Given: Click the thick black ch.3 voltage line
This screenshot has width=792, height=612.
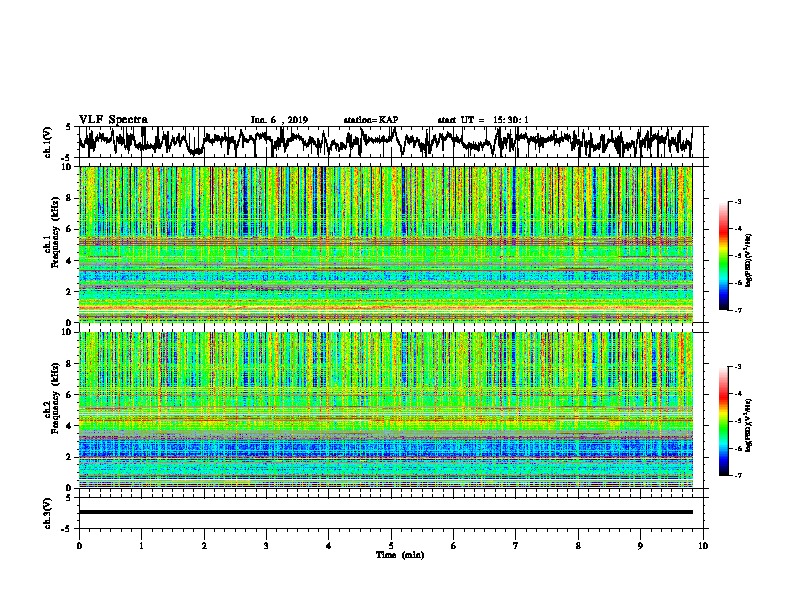Looking at the screenshot, I should pos(385,512).
